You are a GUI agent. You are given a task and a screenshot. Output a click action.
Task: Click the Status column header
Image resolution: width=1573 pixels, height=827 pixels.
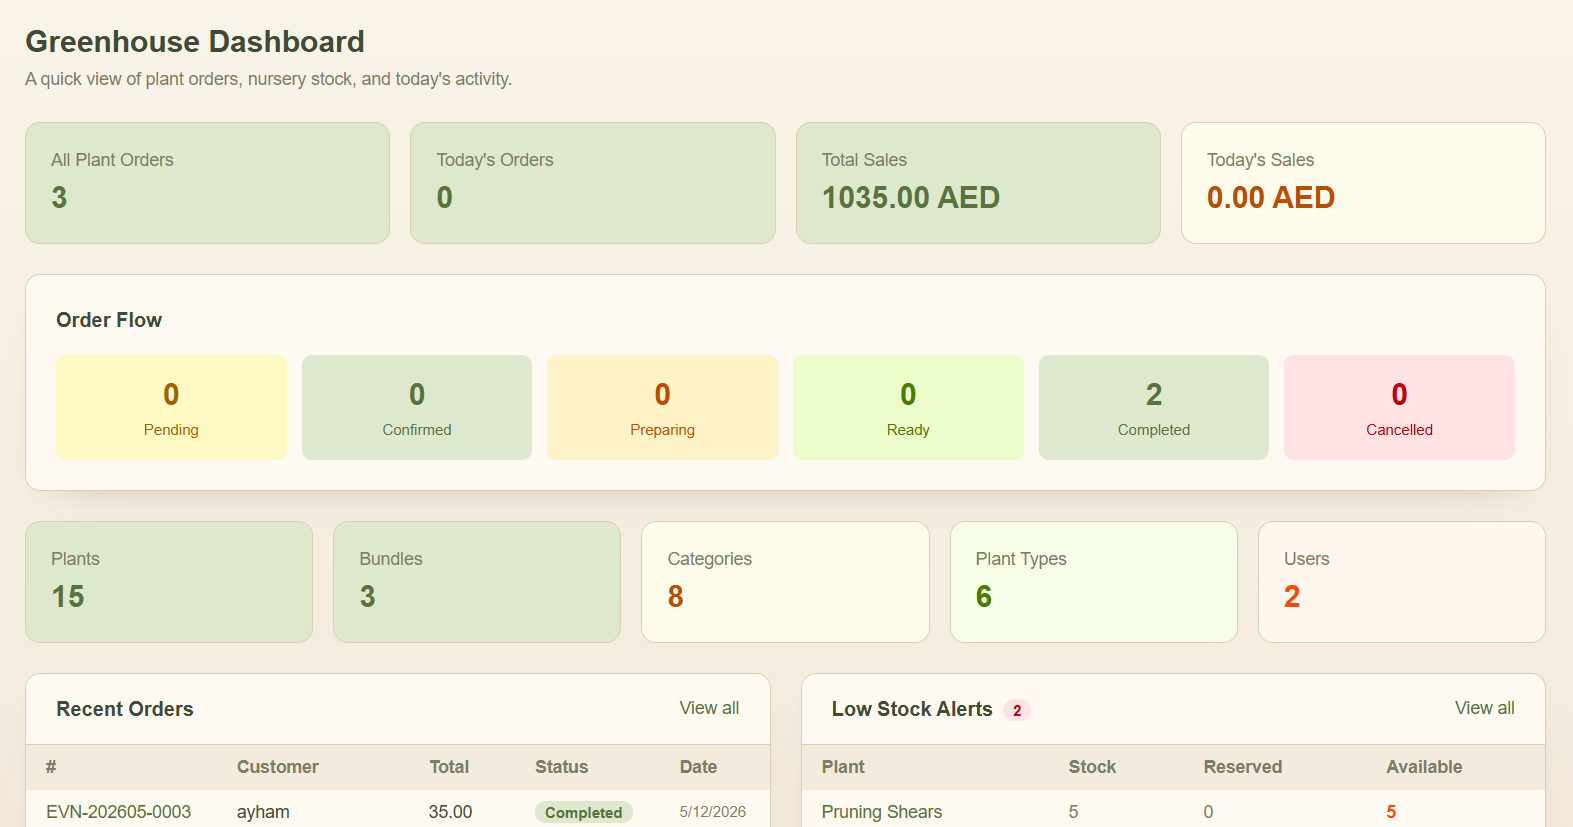pos(561,767)
